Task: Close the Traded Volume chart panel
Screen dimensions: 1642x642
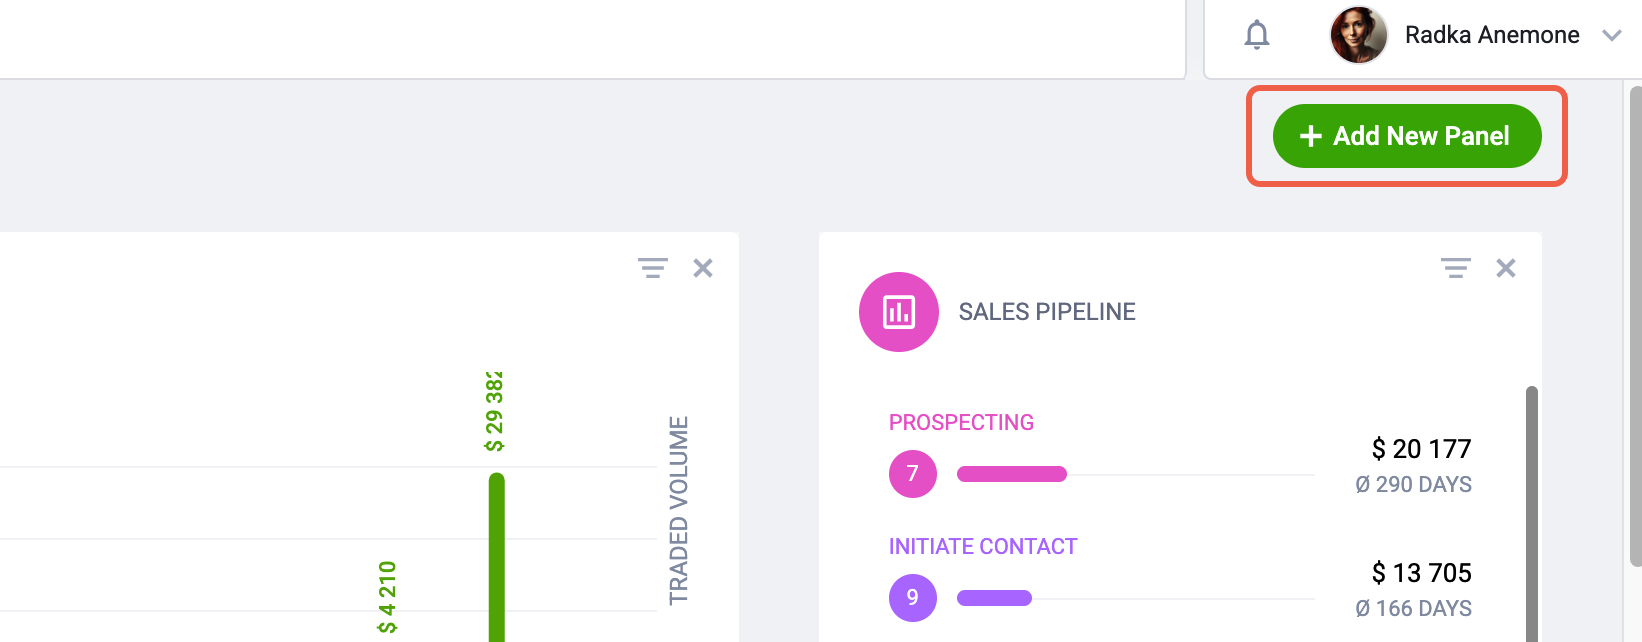Action: click(x=703, y=268)
